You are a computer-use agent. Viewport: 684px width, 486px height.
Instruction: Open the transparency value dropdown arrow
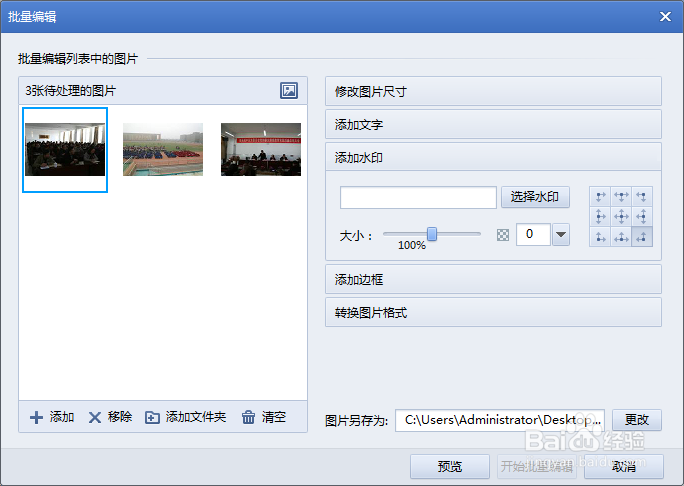pos(561,235)
